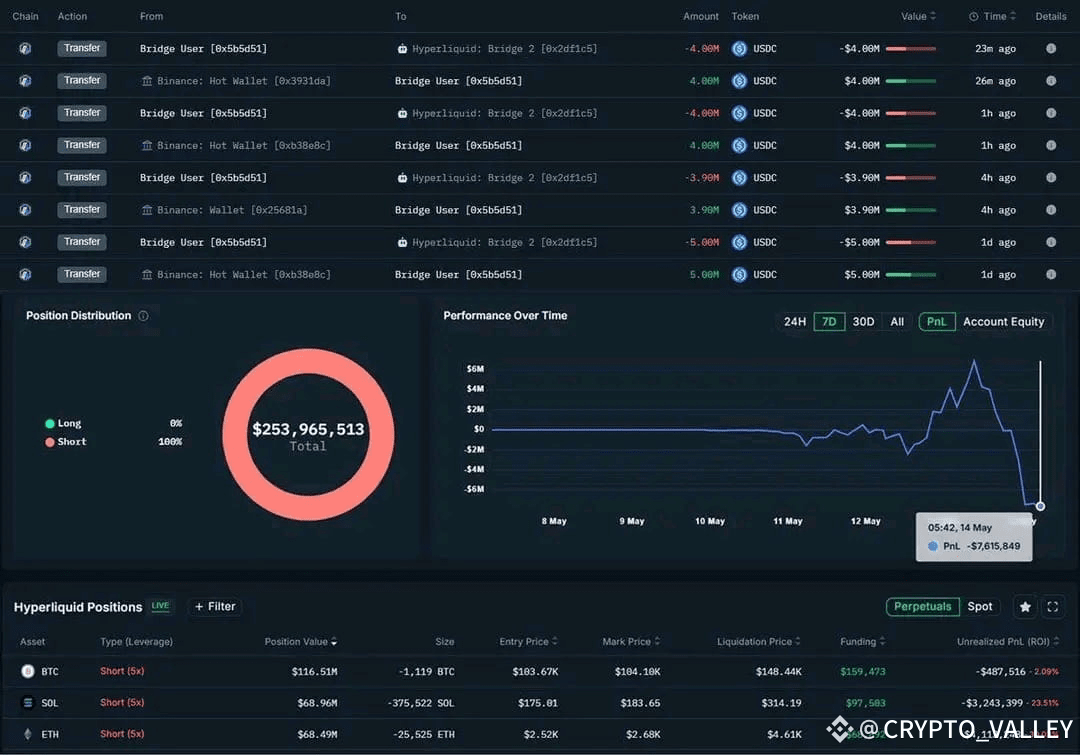Click Account Equity on the performance chart
This screenshot has width=1080, height=755.
click(x=1003, y=321)
